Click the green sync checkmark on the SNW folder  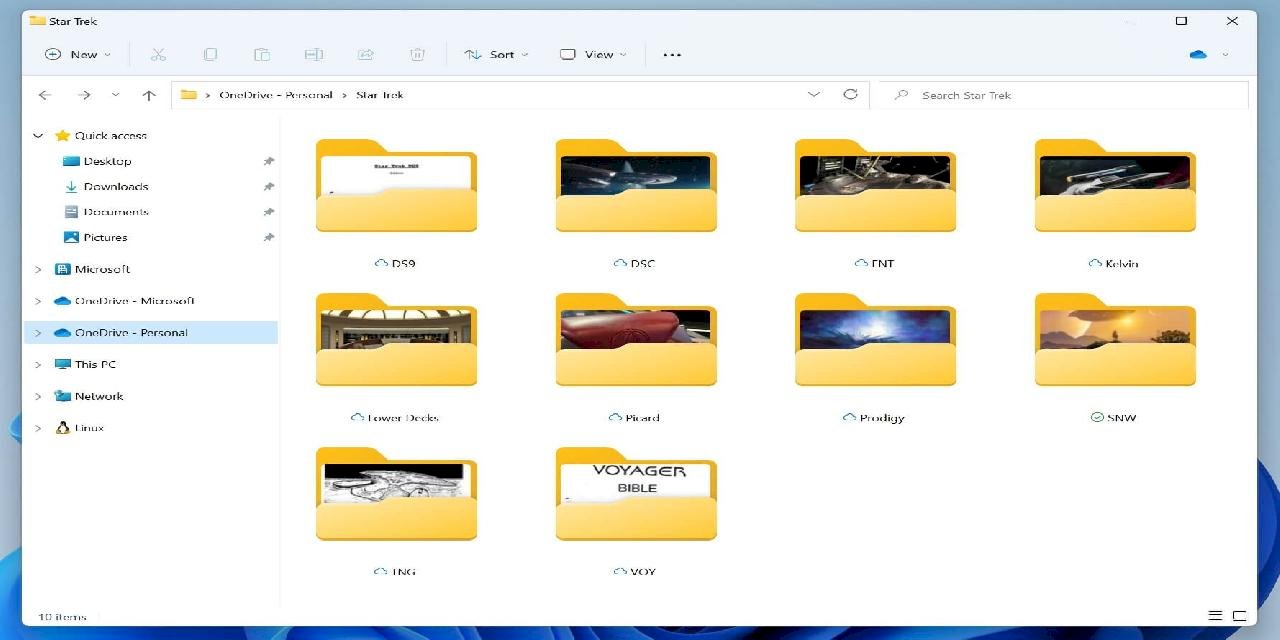click(1097, 417)
